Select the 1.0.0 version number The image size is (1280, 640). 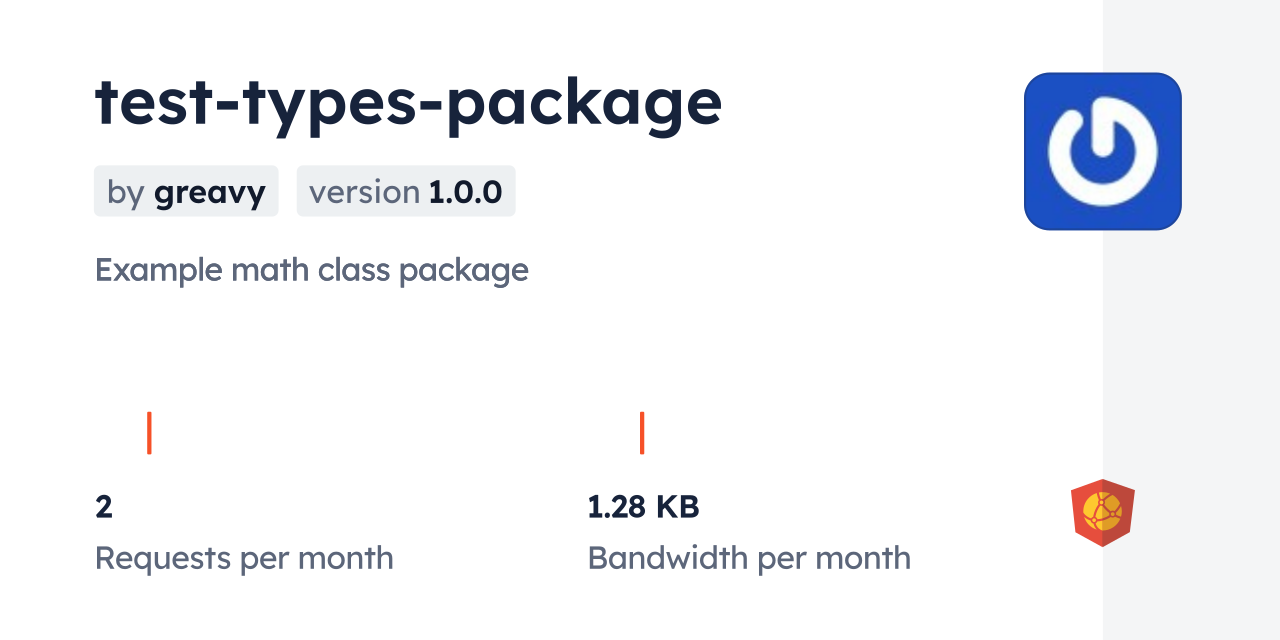click(x=465, y=191)
